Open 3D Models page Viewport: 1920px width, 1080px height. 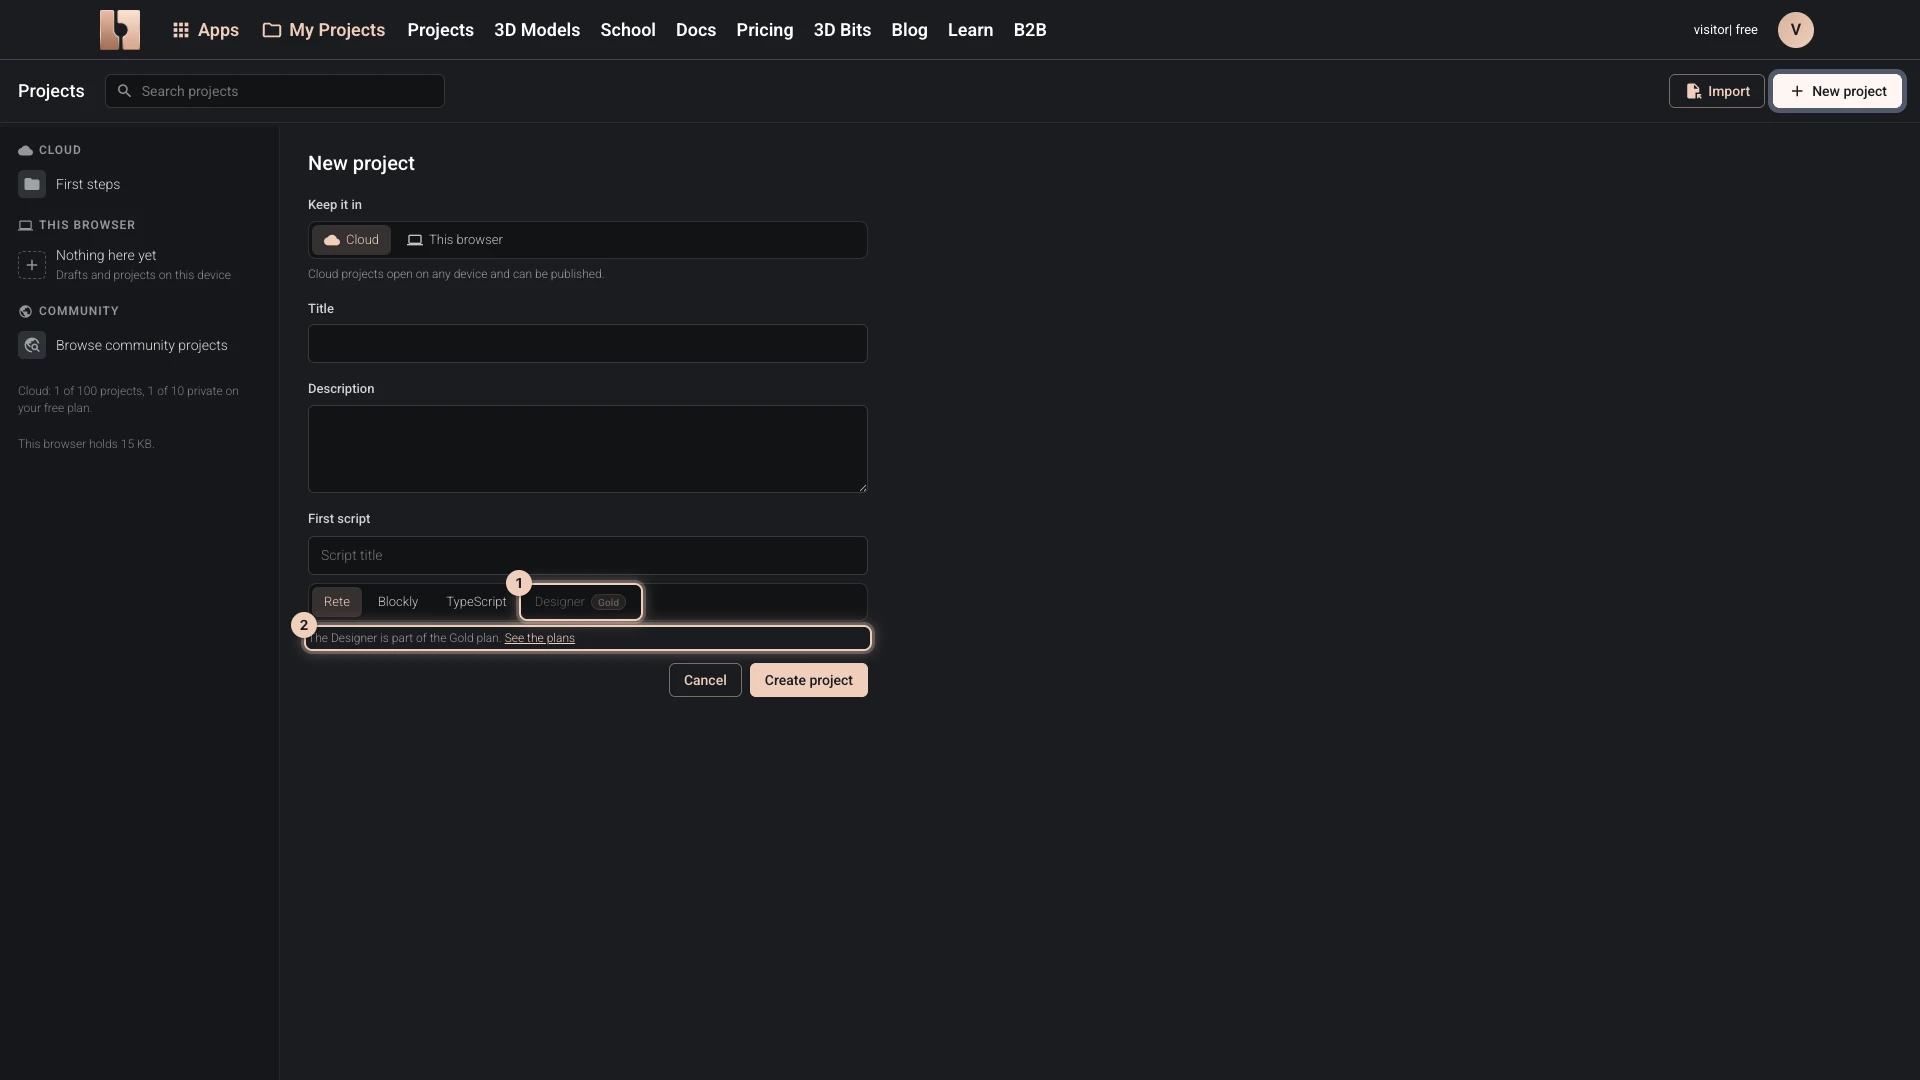click(537, 30)
